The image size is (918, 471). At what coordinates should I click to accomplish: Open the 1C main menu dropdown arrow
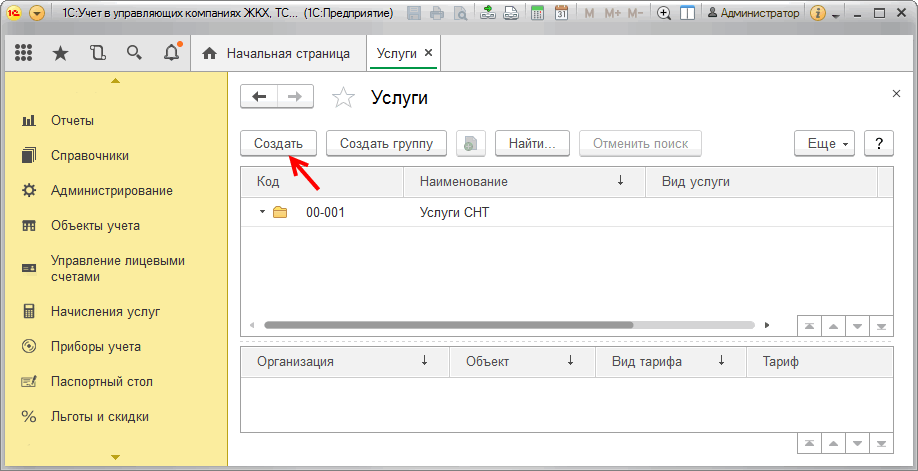point(36,13)
